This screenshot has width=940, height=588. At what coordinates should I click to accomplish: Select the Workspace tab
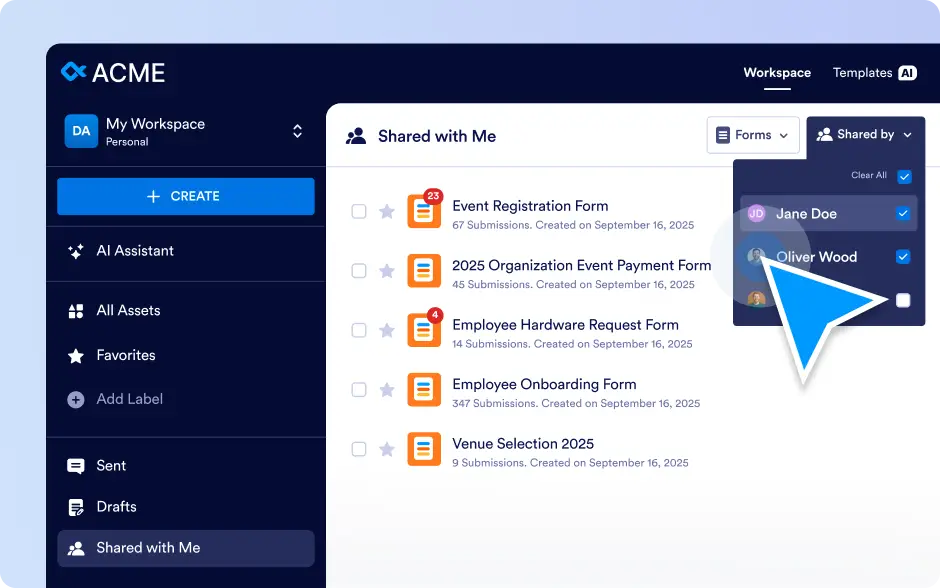777,73
